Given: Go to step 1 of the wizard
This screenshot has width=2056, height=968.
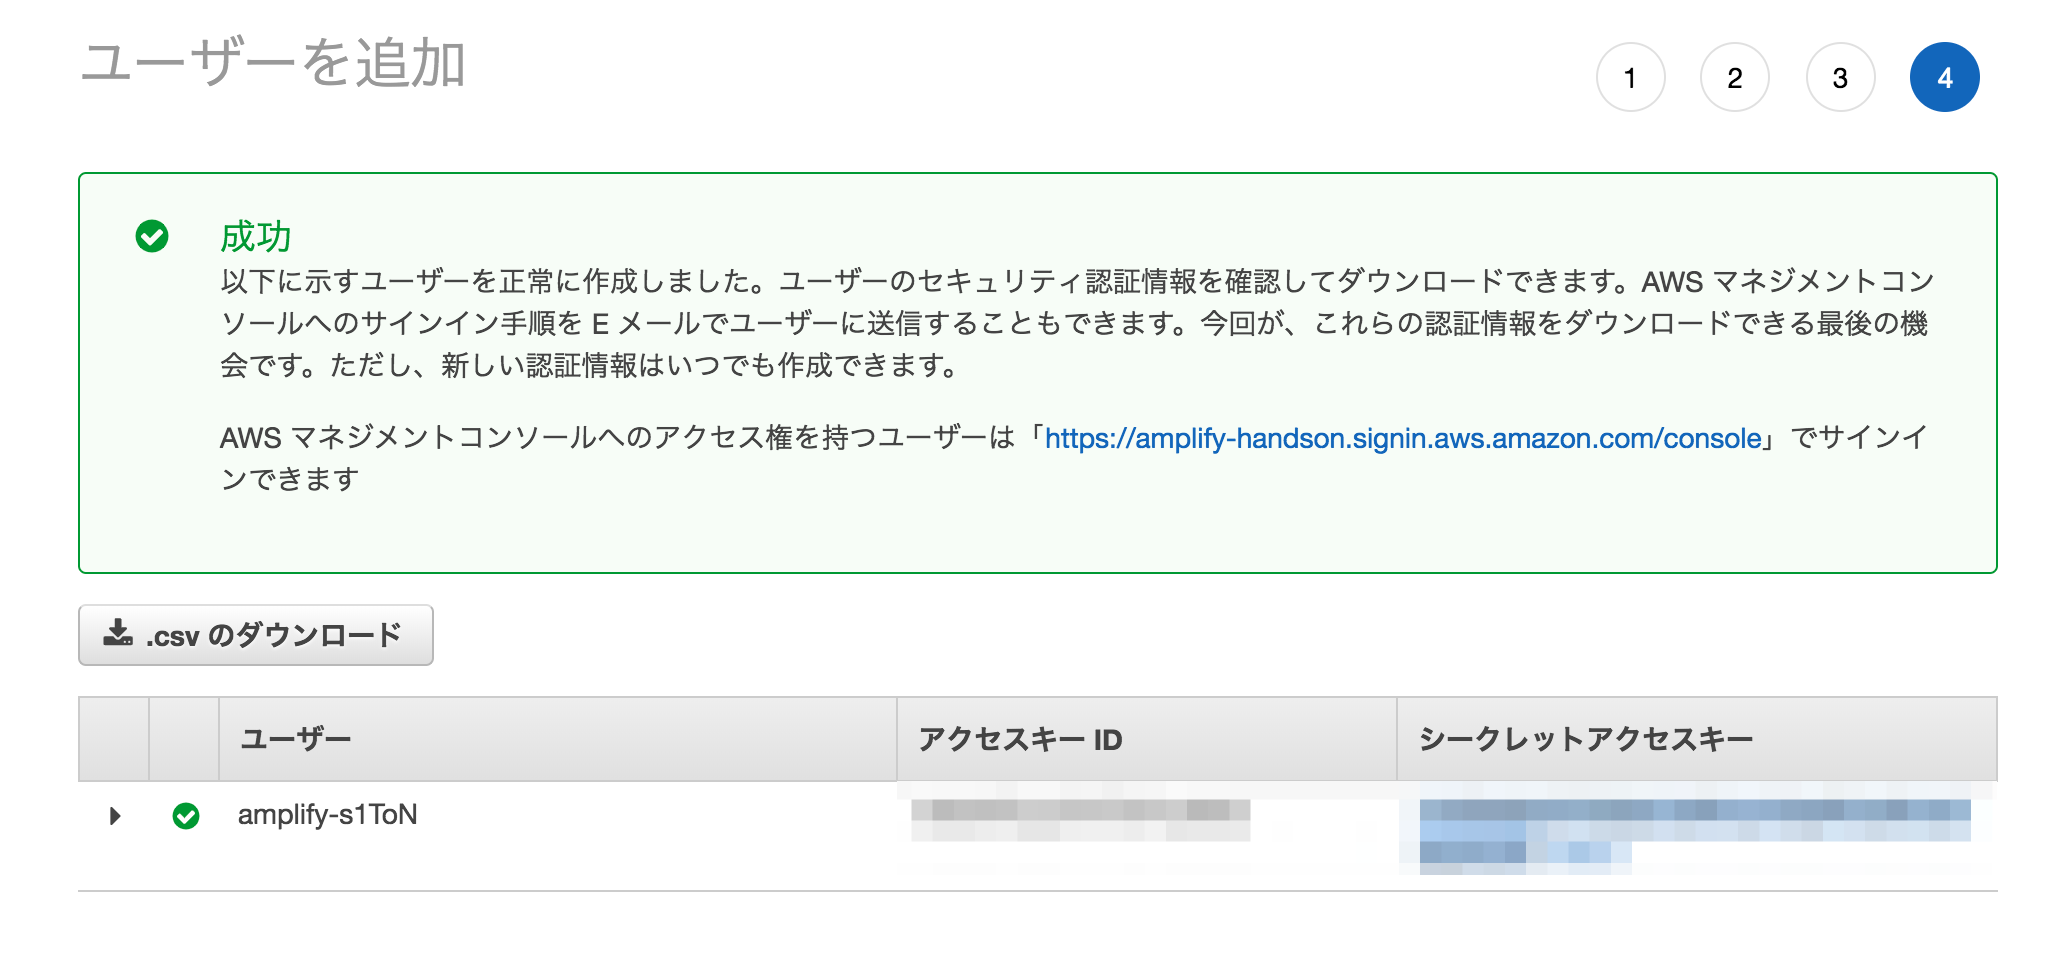Looking at the screenshot, I should (1630, 77).
